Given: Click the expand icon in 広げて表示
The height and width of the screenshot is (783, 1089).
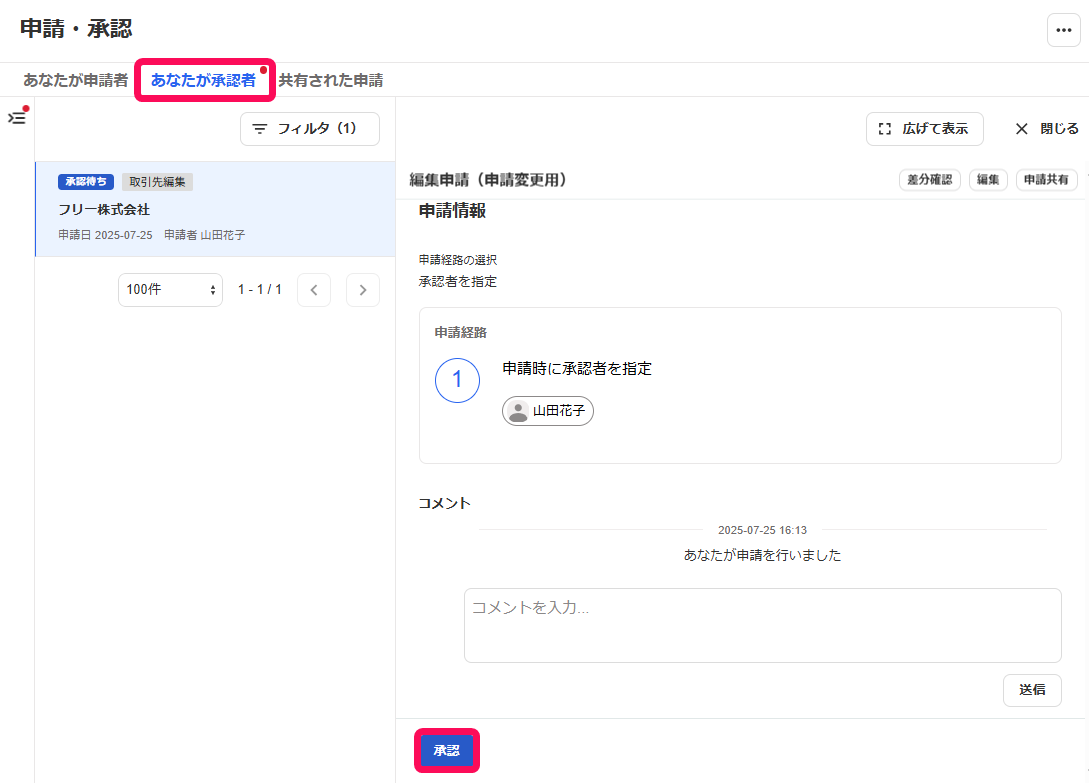Looking at the screenshot, I should tap(885, 129).
